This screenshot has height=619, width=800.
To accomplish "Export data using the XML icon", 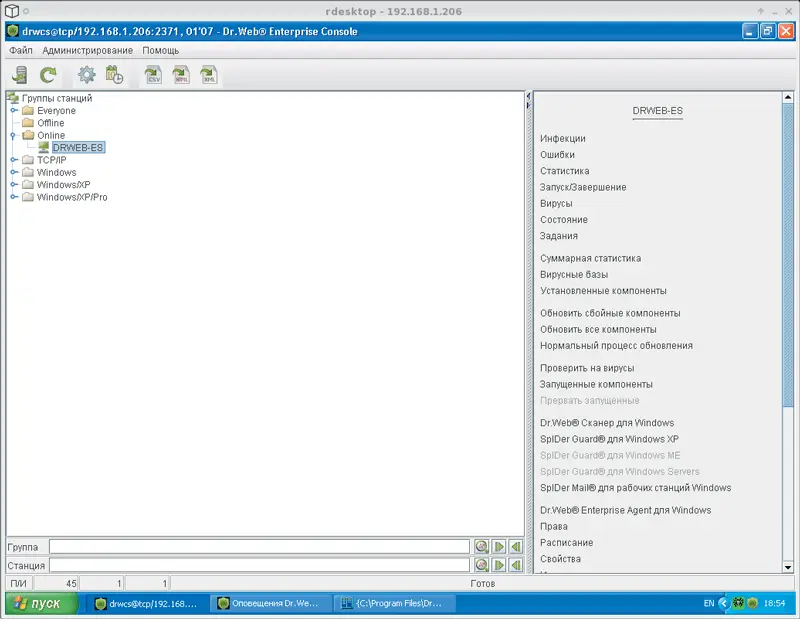I will [x=209, y=75].
